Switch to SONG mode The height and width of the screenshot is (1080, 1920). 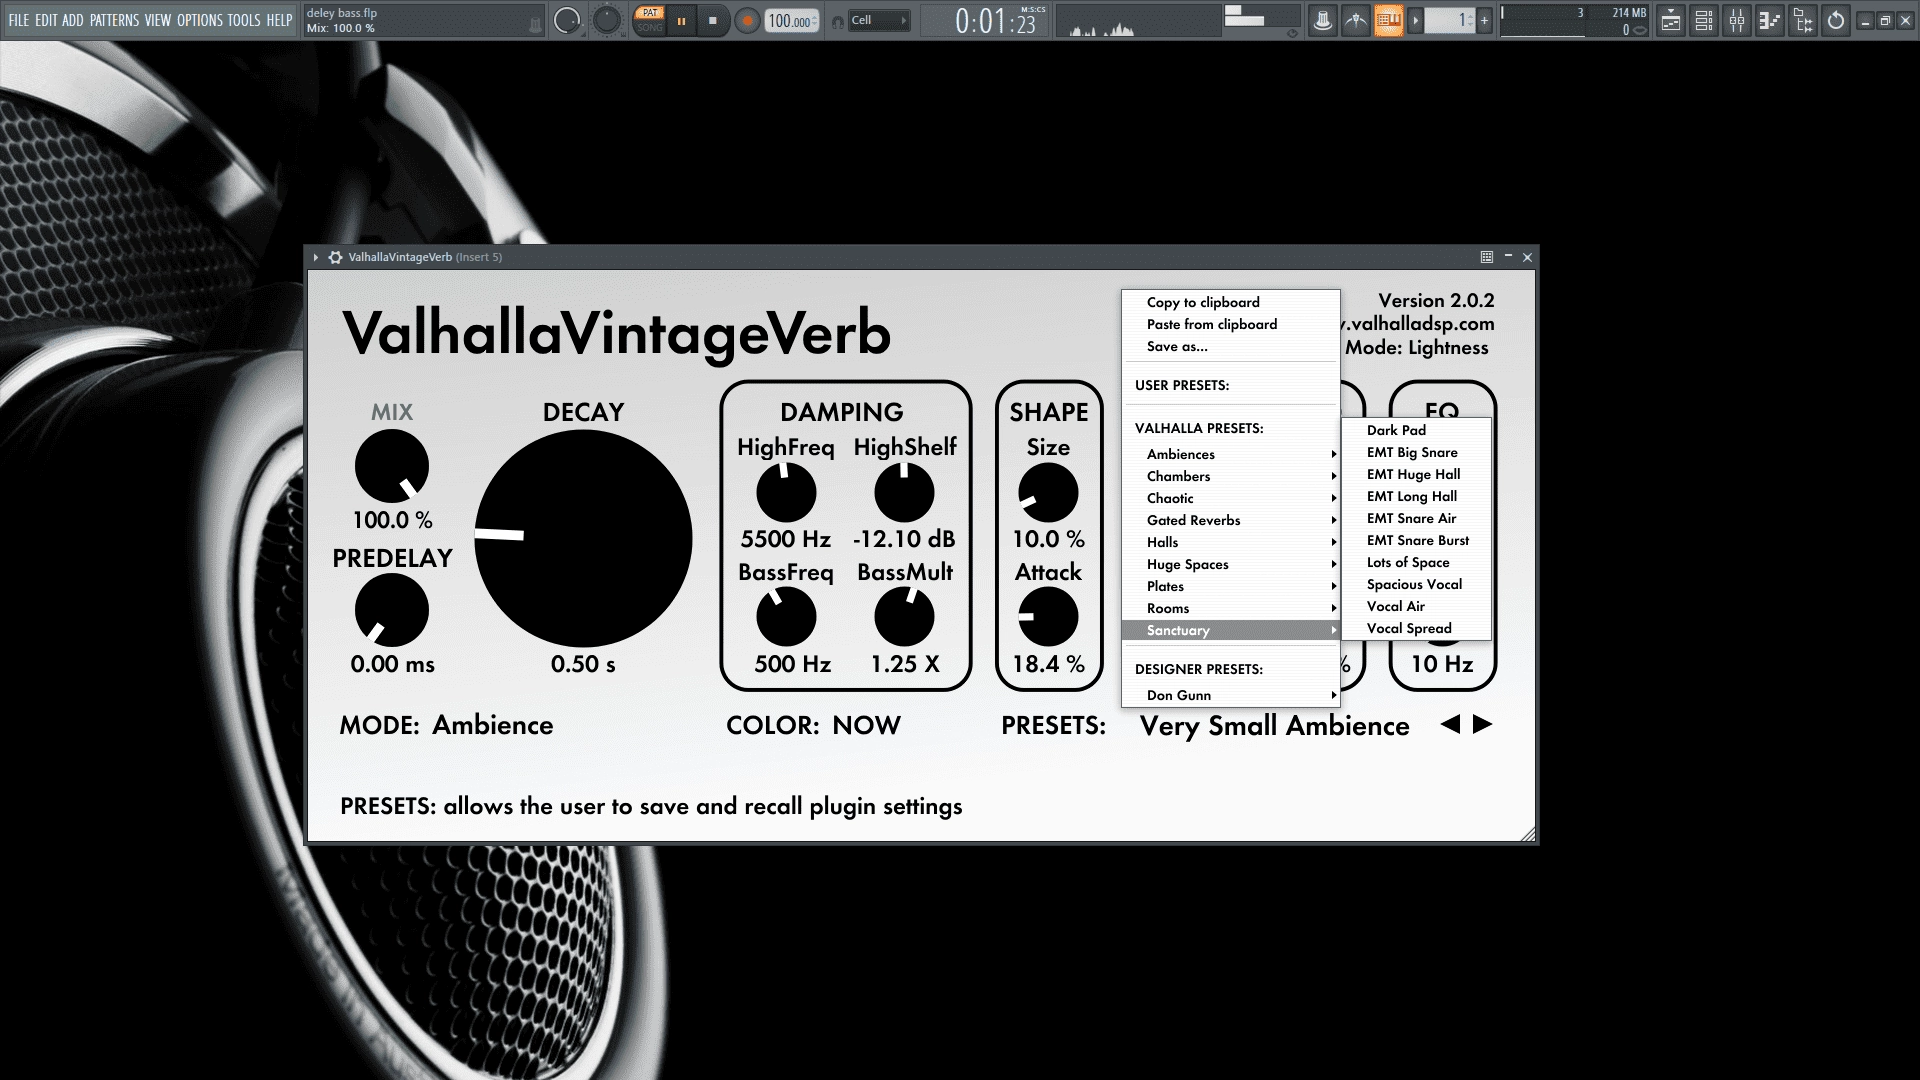(650, 28)
